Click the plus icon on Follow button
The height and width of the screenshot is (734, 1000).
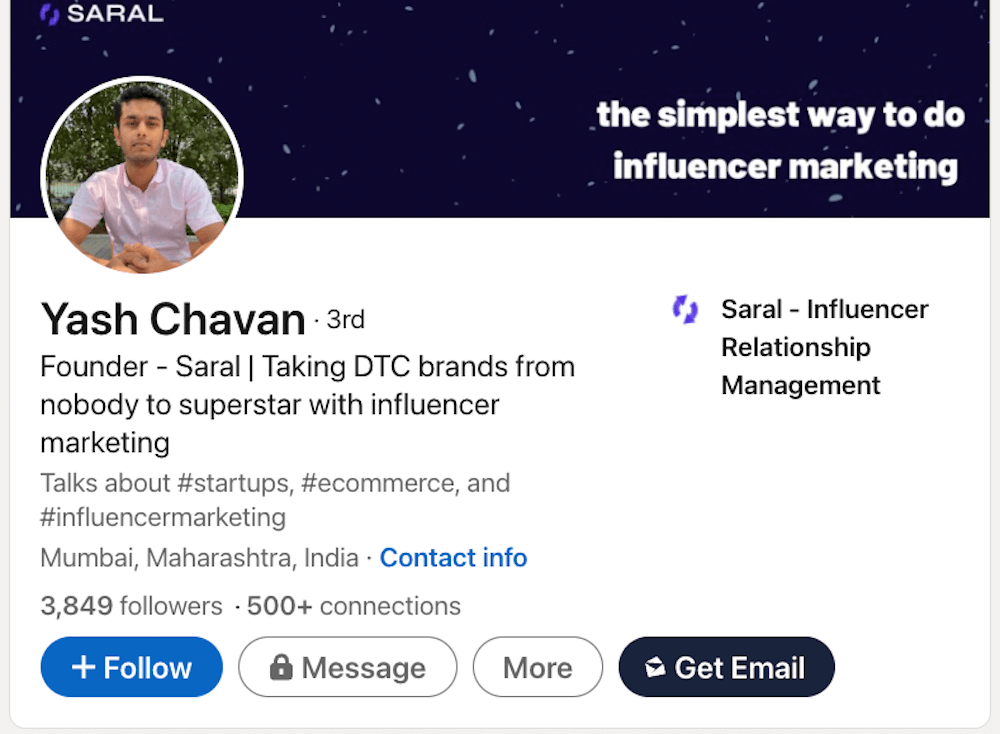point(84,667)
